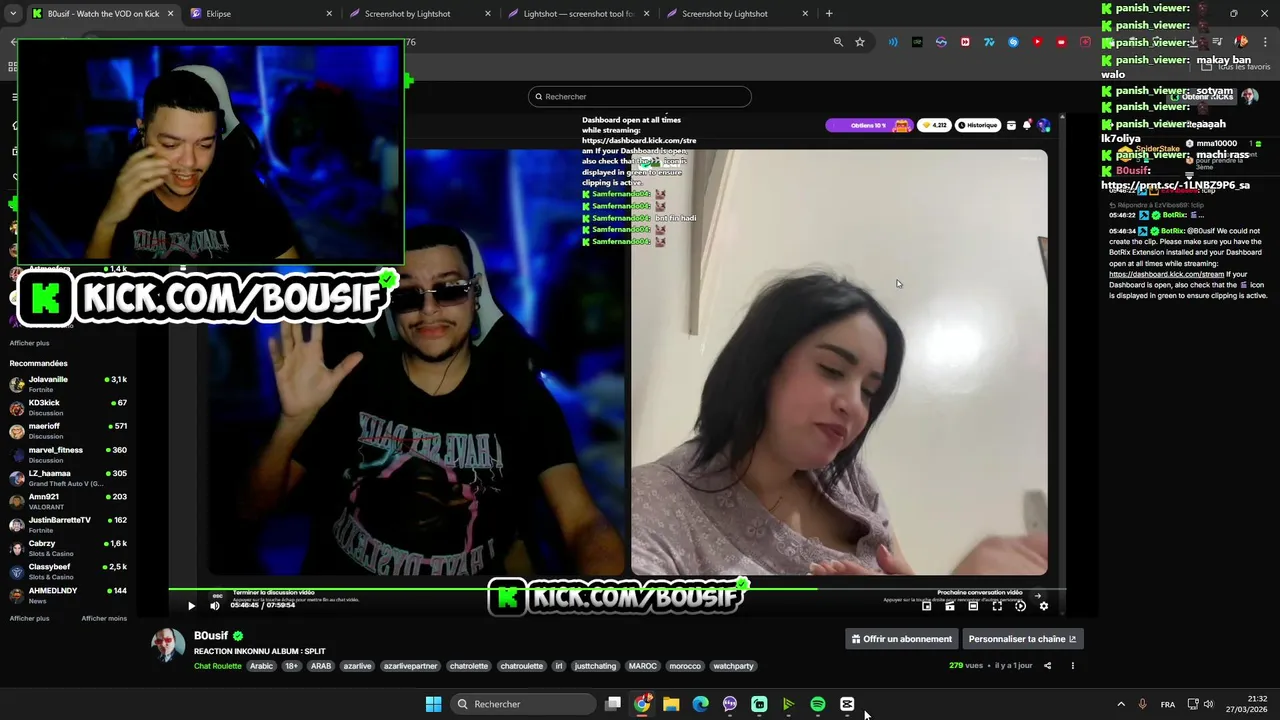Open File Explorer from the taskbar
The image size is (1280, 720).
pyautogui.click(x=671, y=704)
